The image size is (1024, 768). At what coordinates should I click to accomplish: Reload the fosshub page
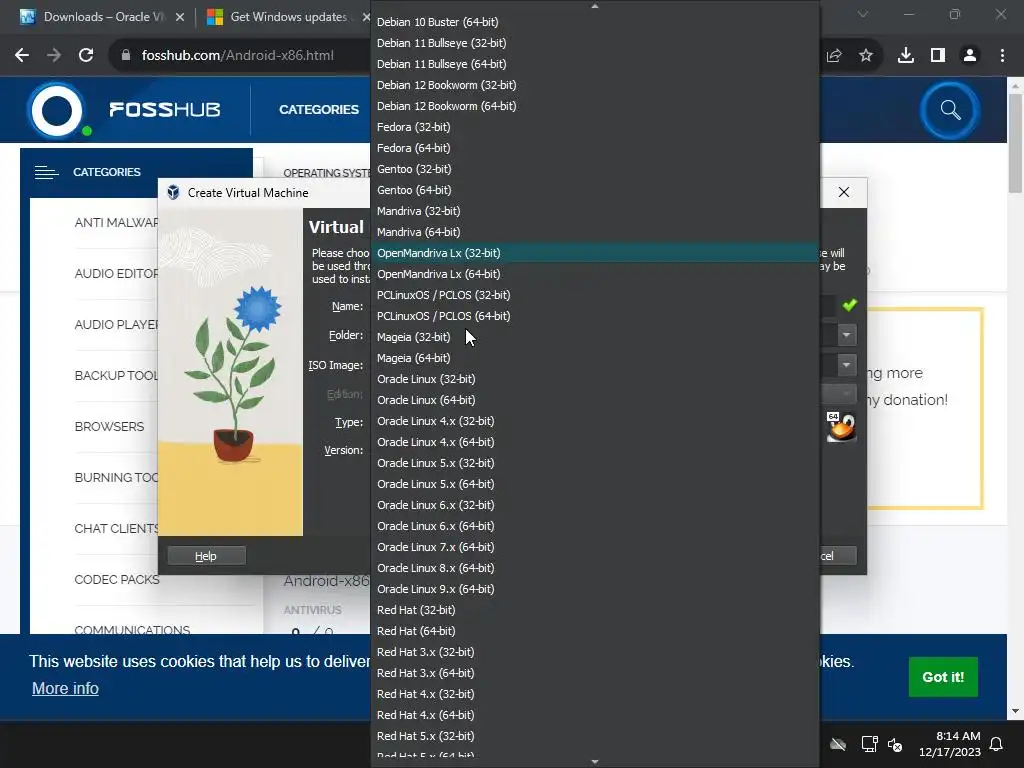tap(86, 56)
